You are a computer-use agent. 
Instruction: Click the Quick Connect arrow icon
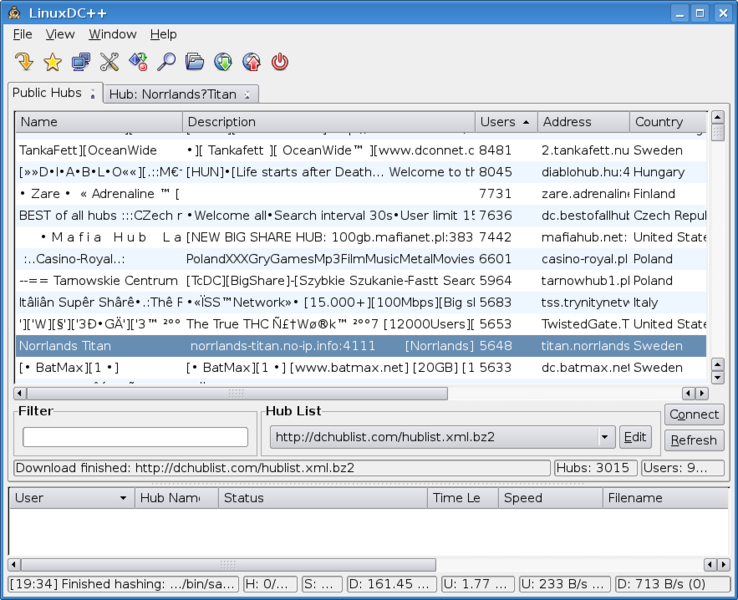click(x=24, y=62)
